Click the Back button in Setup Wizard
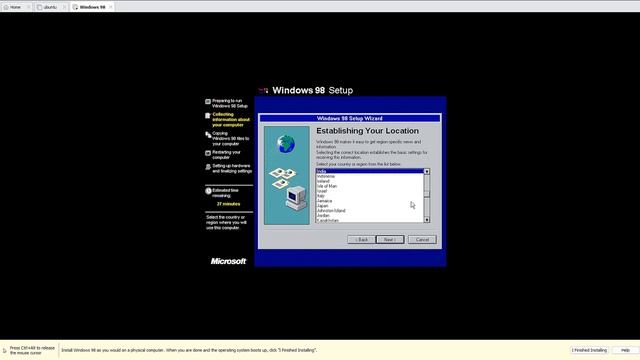 361,240
